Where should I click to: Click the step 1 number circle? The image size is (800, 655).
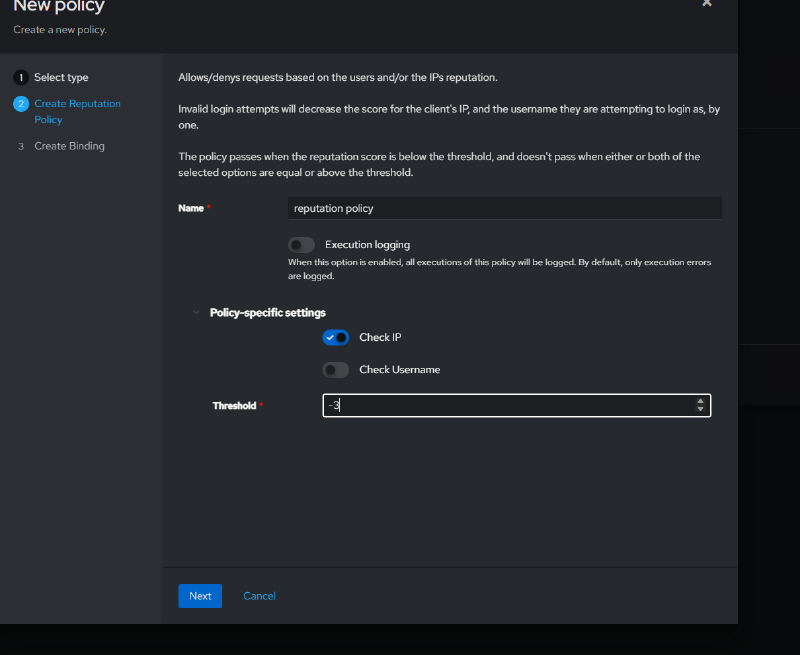[x=21, y=78]
